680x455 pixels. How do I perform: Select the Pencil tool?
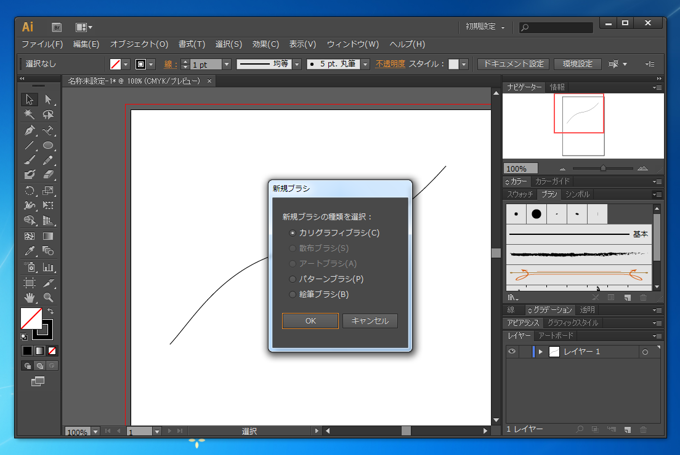[48, 160]
